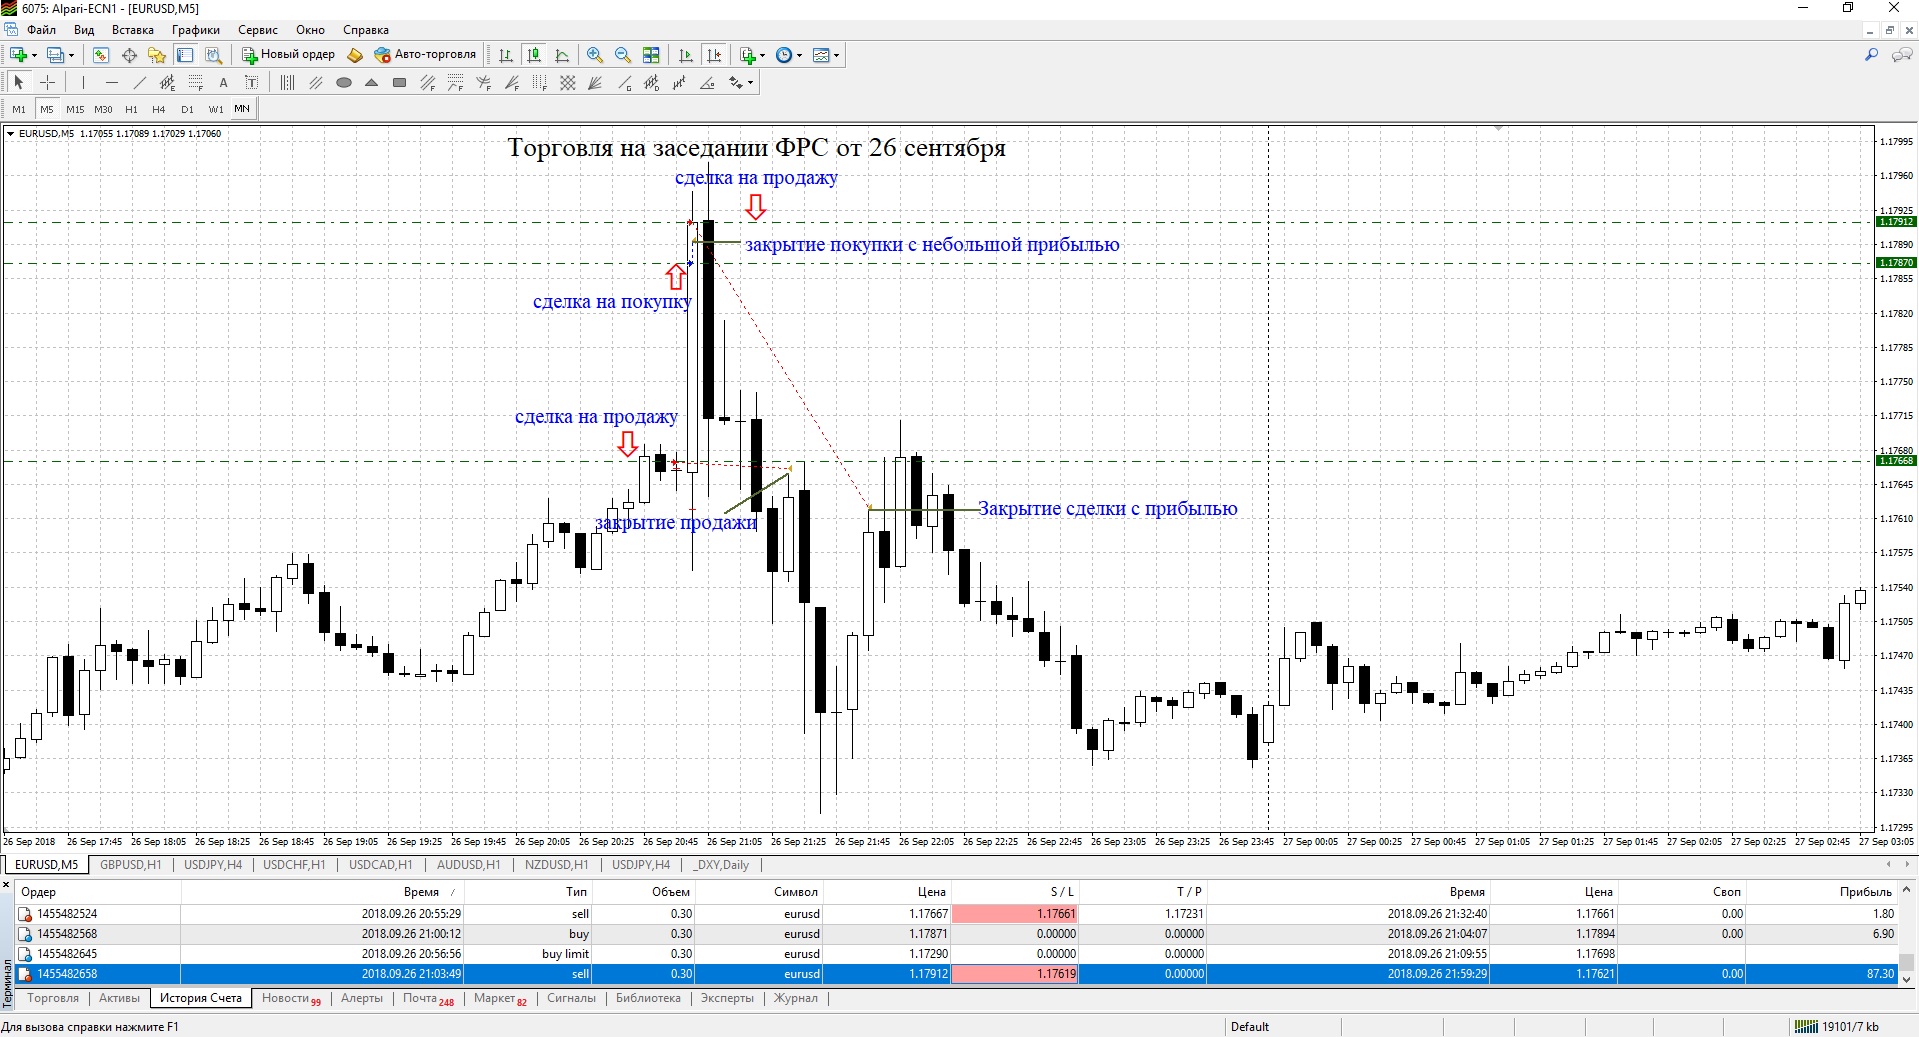Open the MetaEditor book icon
1919x1037 pixels.
(x=355, y=55)
